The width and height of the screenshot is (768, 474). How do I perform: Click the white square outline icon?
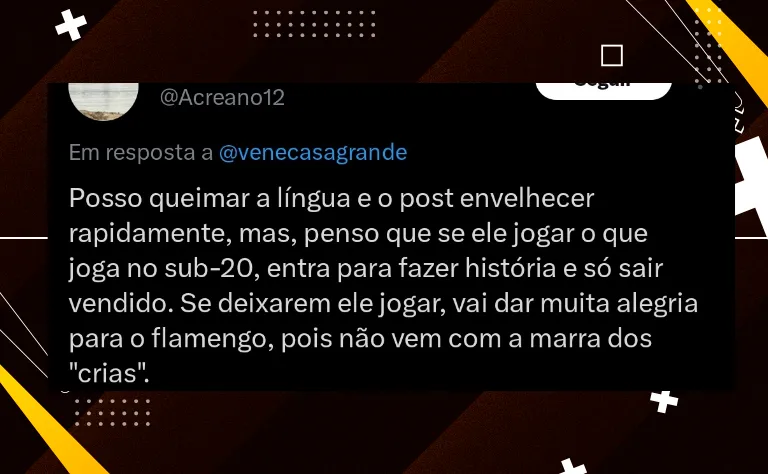(x=612, y=55)
